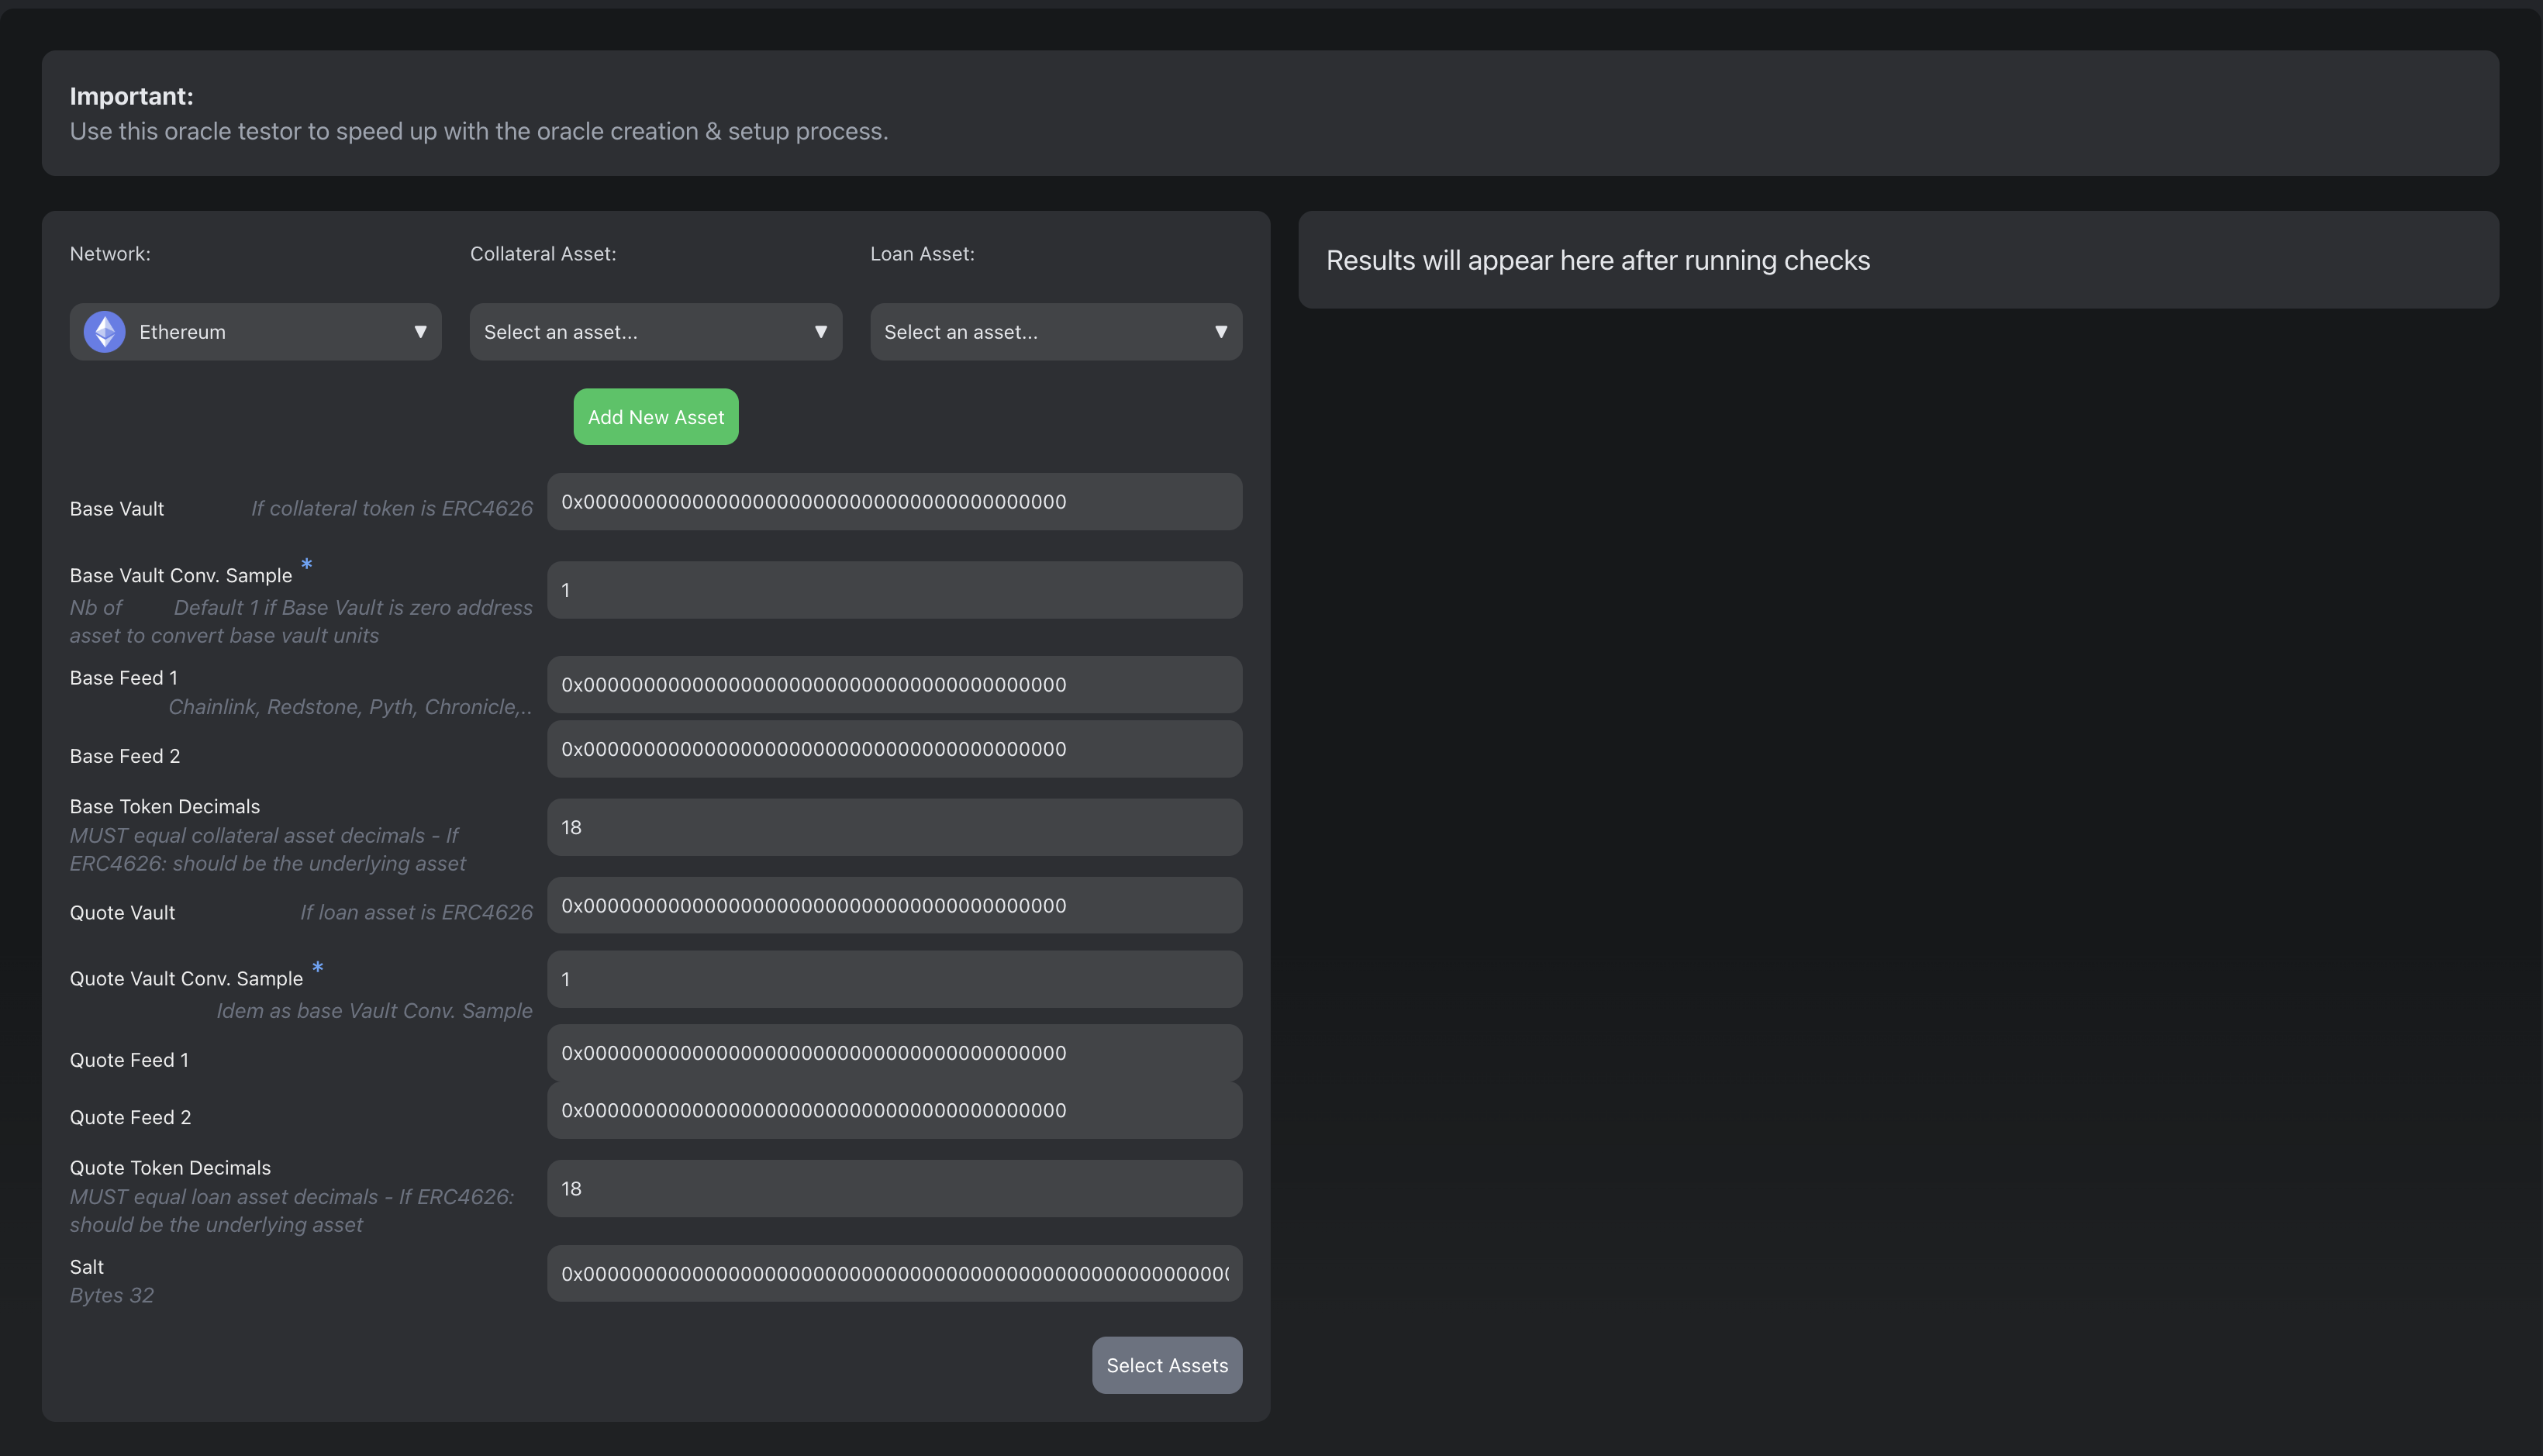Edit the Base Token Decimals field
The height and width of the screenshot is (1456, 2543).
click(893, 827)
